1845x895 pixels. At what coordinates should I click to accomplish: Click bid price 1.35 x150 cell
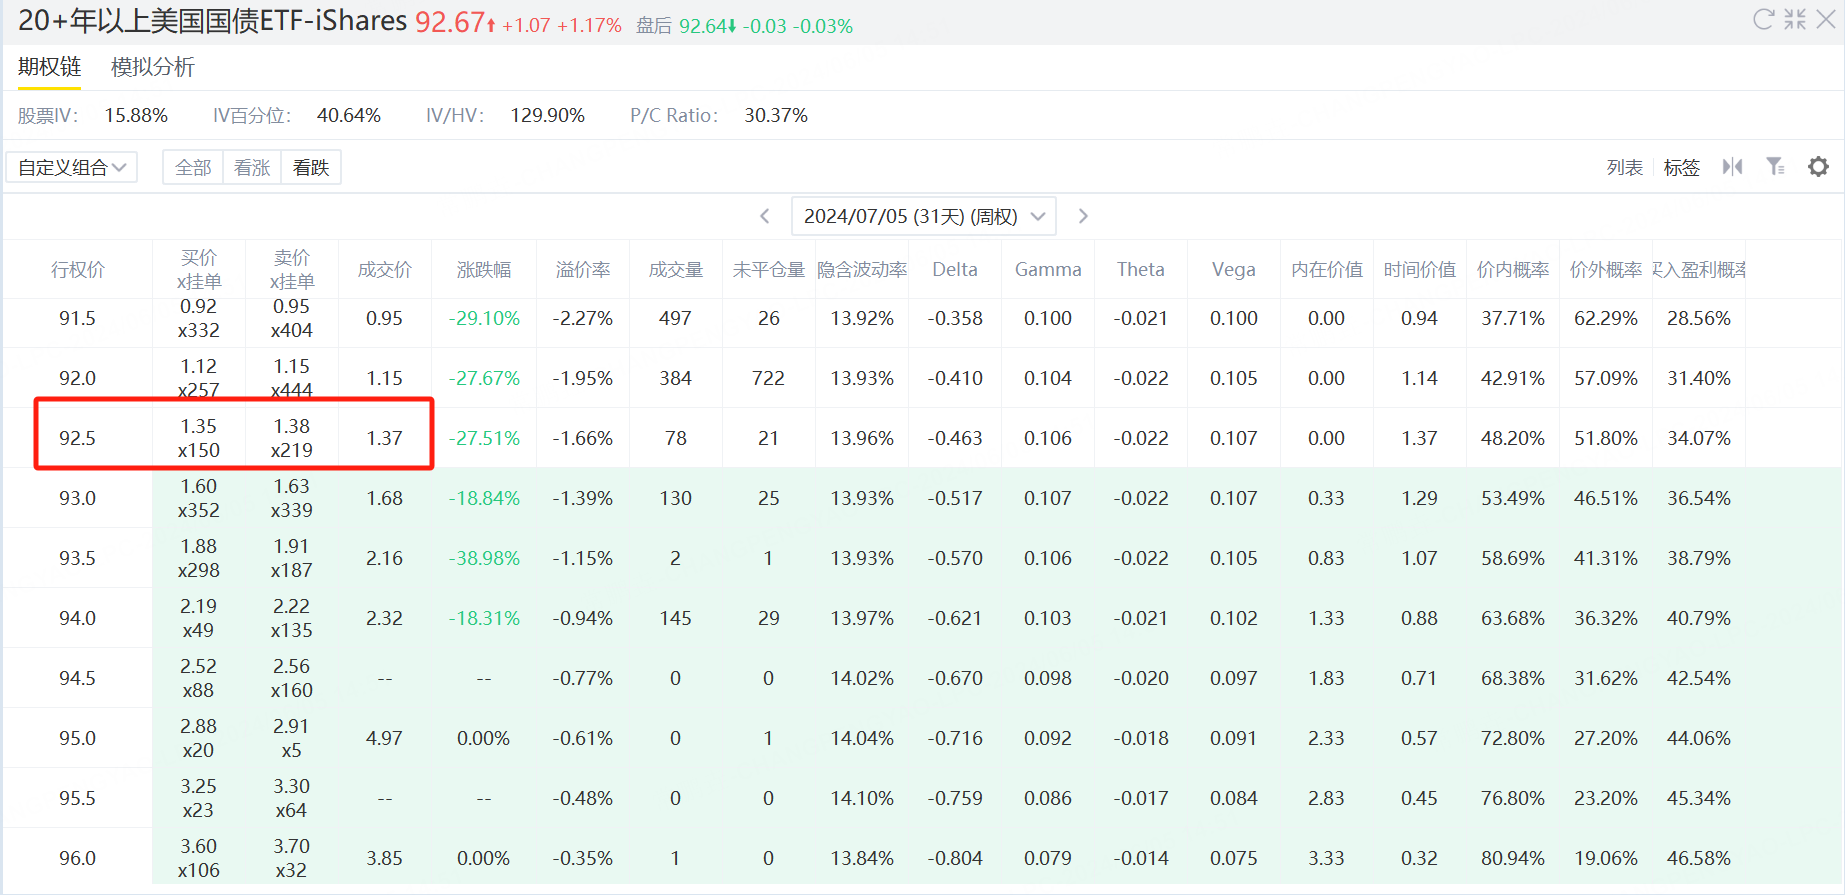199,438
